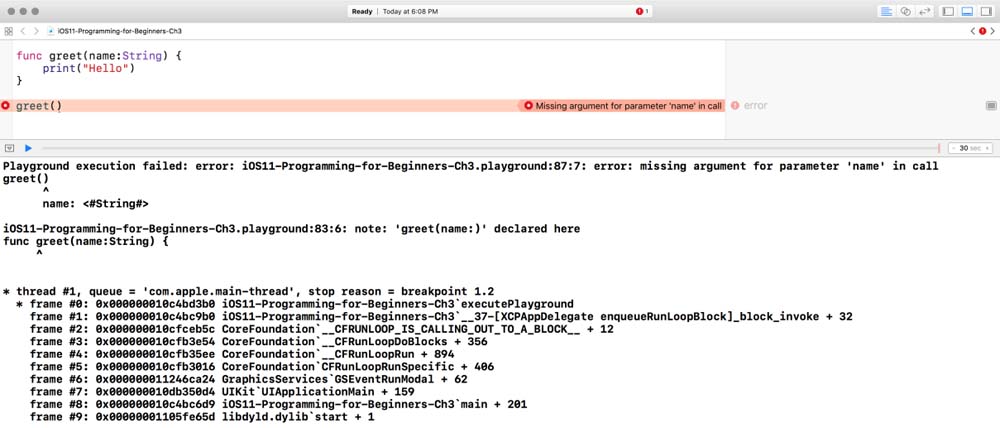Click the print("Hello") code line
This screenshot has width=1000, height=428.
(89, 68)
